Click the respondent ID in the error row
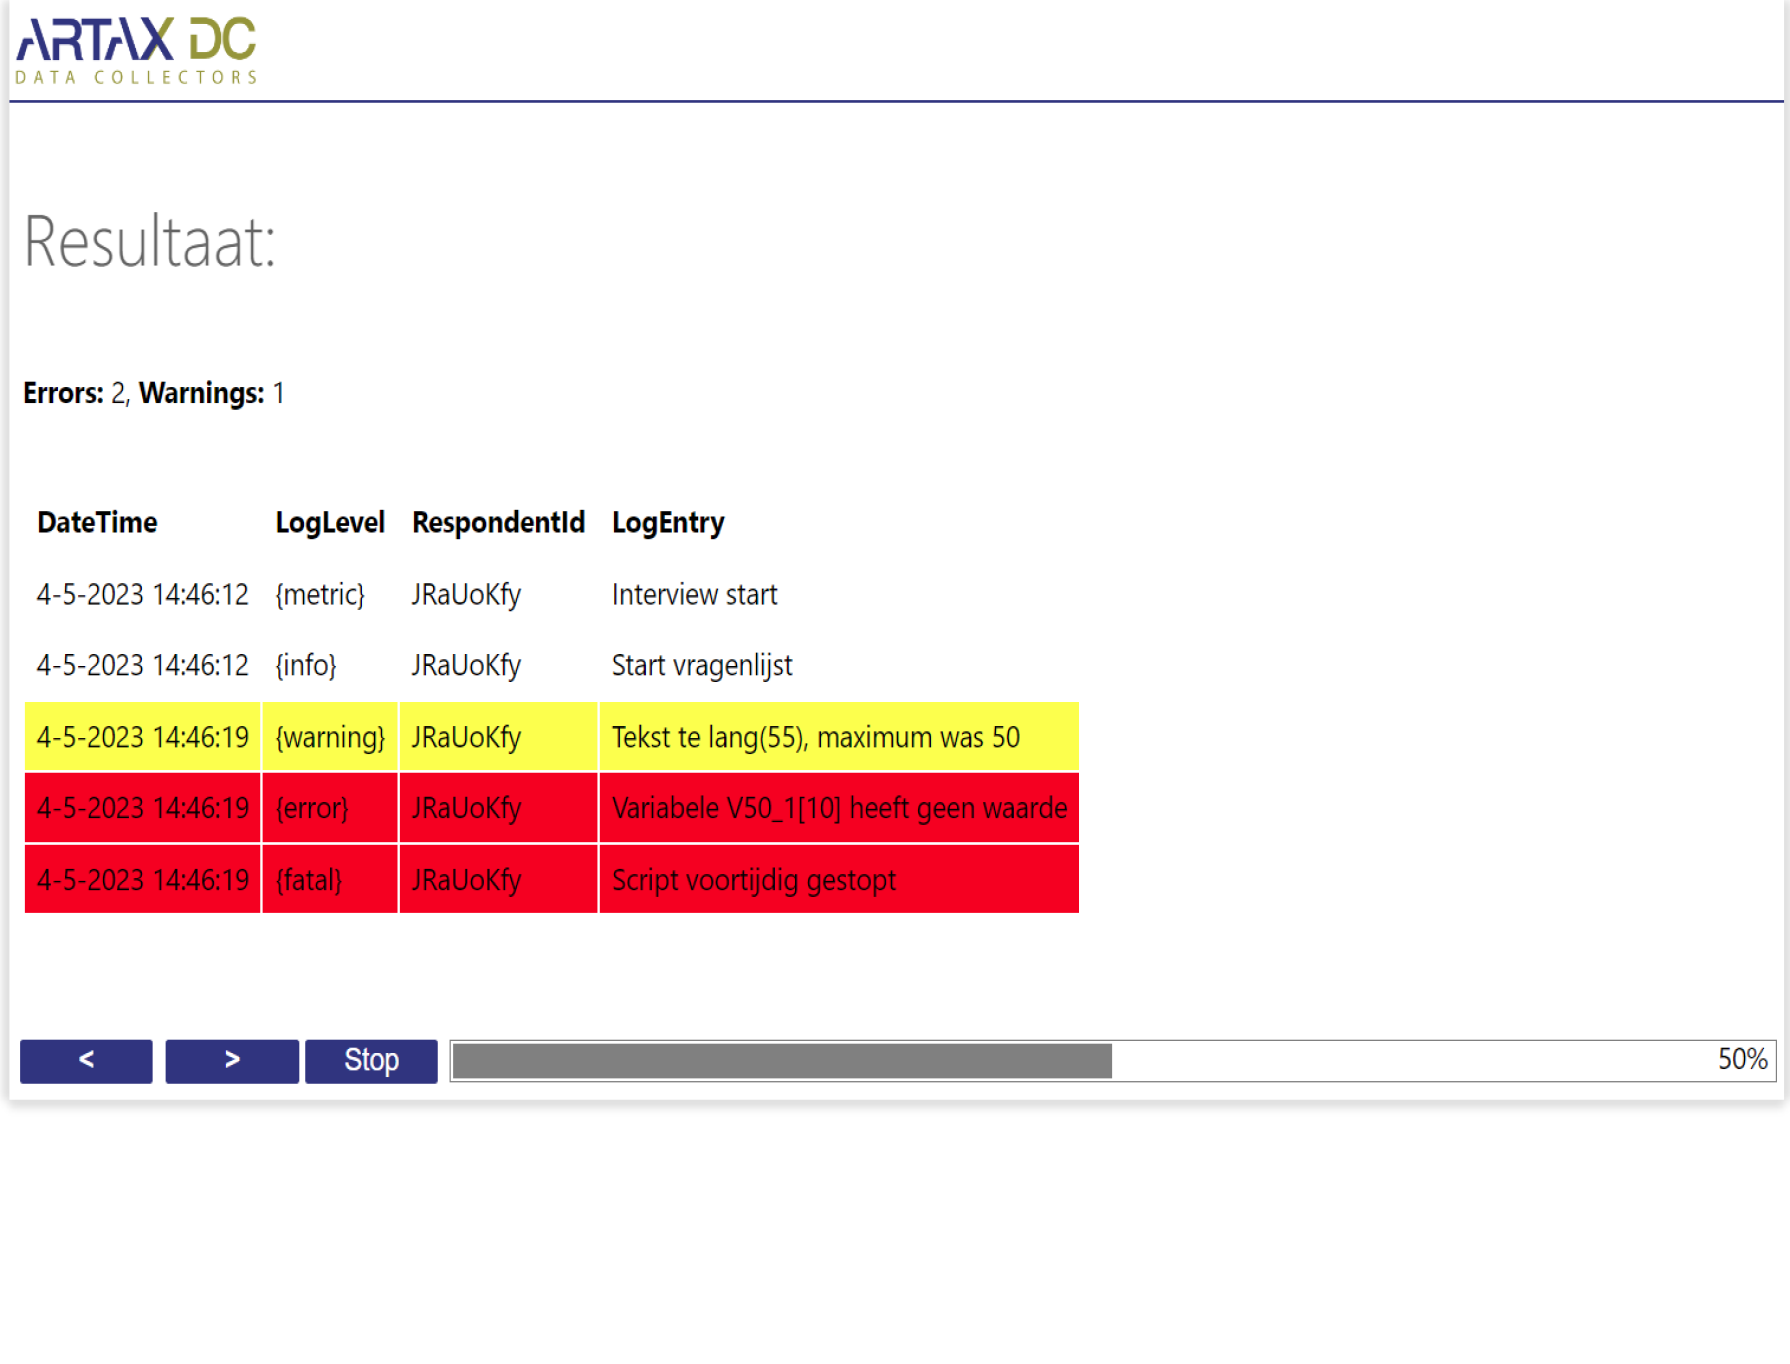The height and width of the screenshot is (1364, 1790). tap(466, 809)
